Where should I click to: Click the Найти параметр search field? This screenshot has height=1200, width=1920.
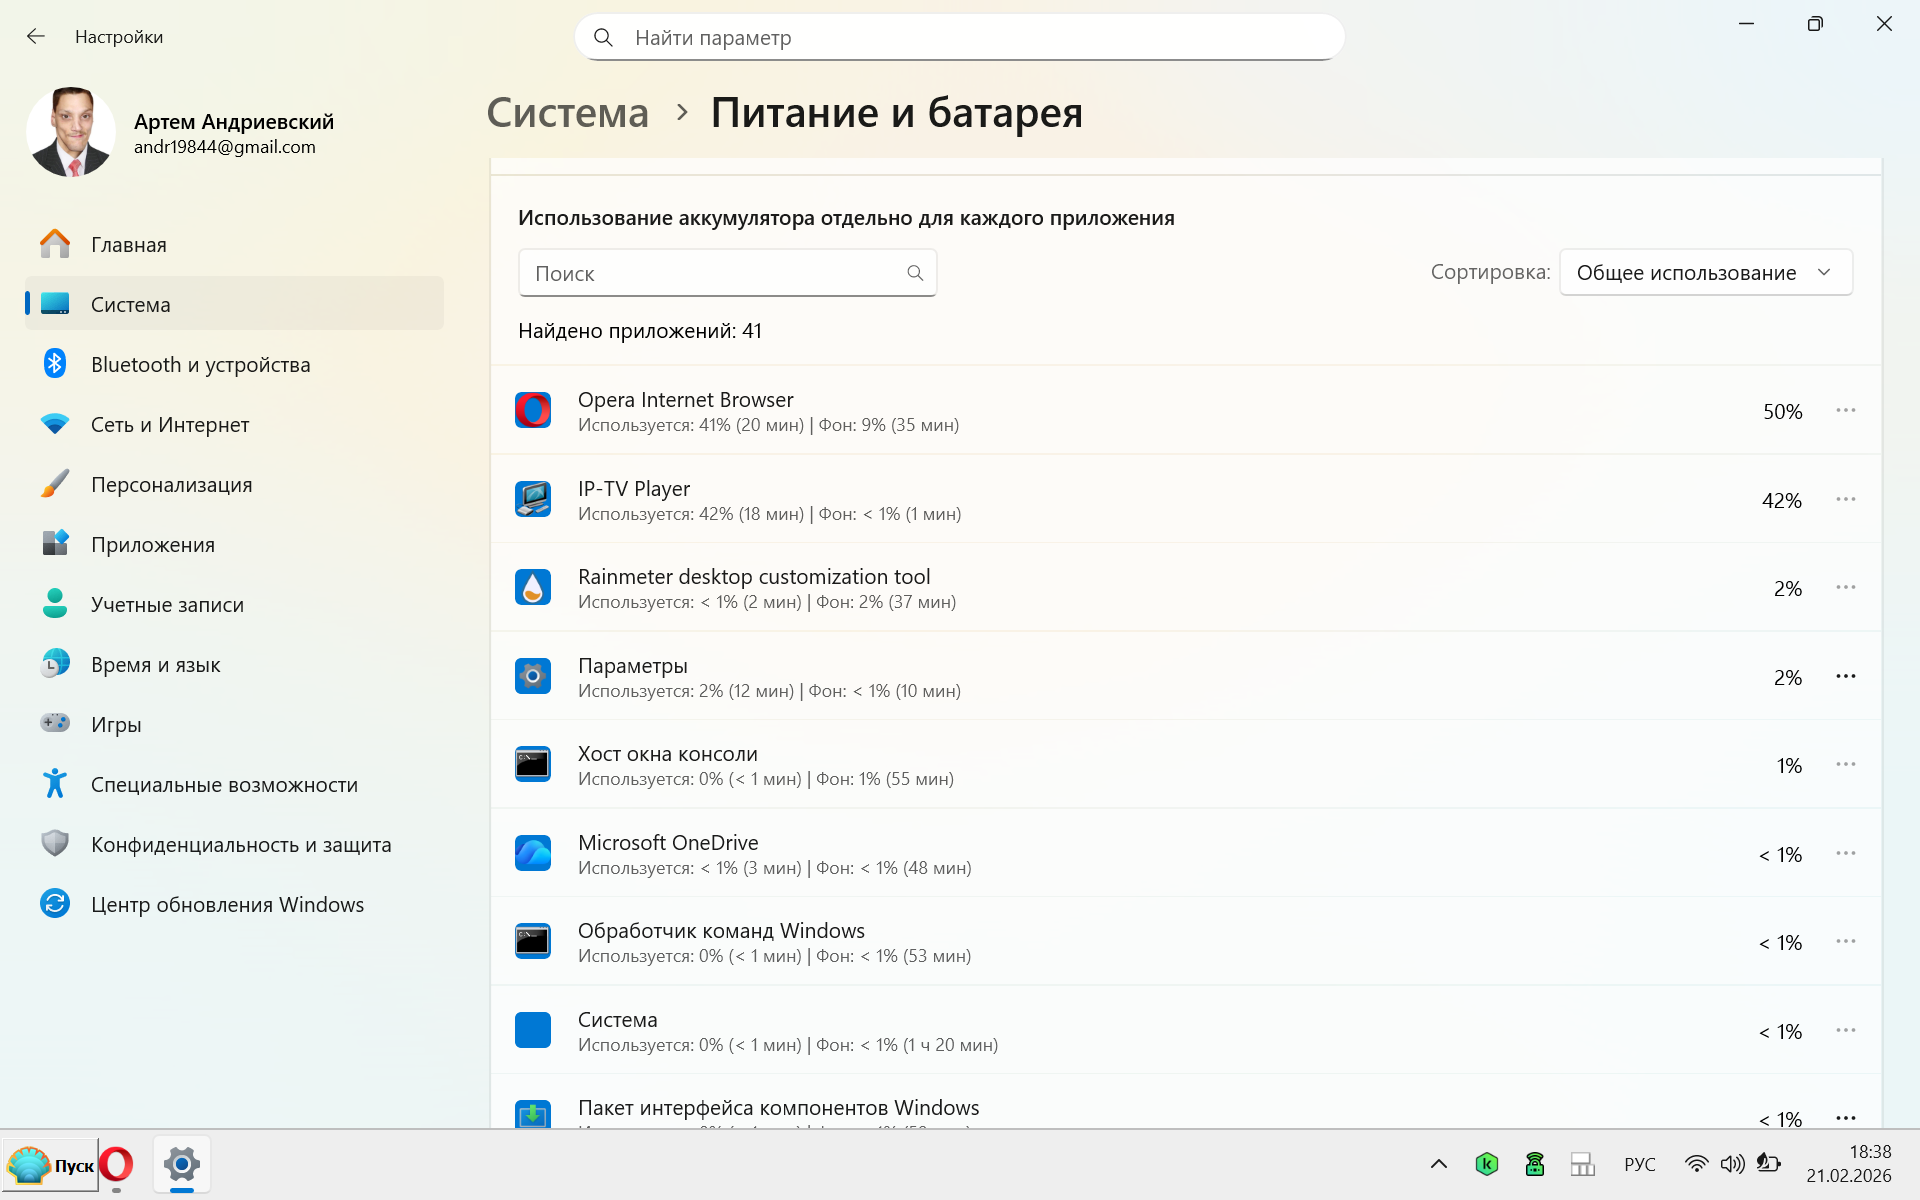(x=960, y=38)
